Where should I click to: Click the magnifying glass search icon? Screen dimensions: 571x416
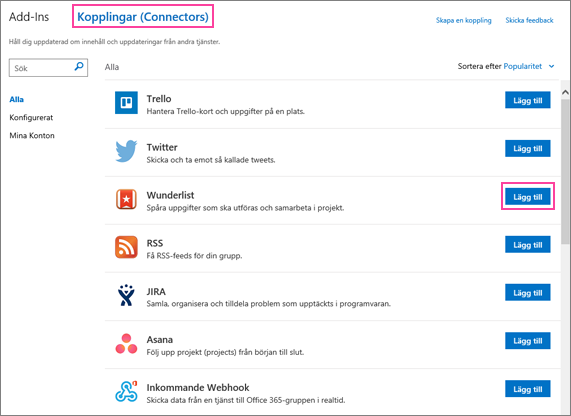[x=79, y=66]
